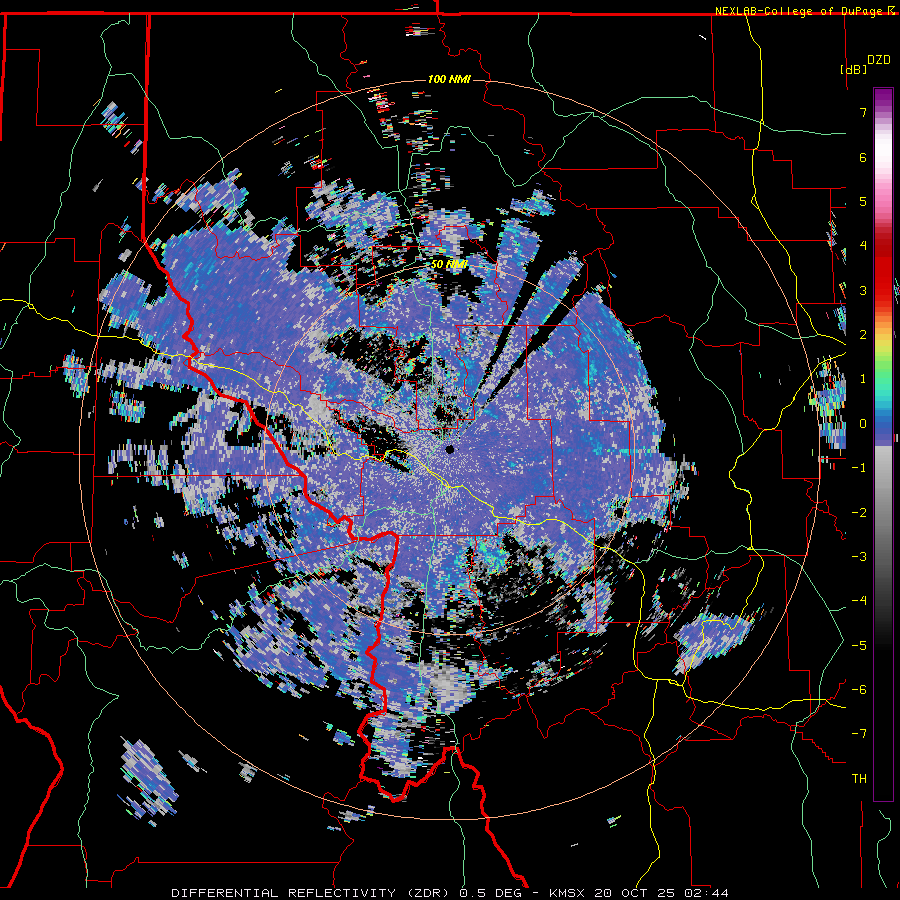900x900 pixels.
Task: Click the black KMSX radar site dot
Action: (x=450, y=449)
